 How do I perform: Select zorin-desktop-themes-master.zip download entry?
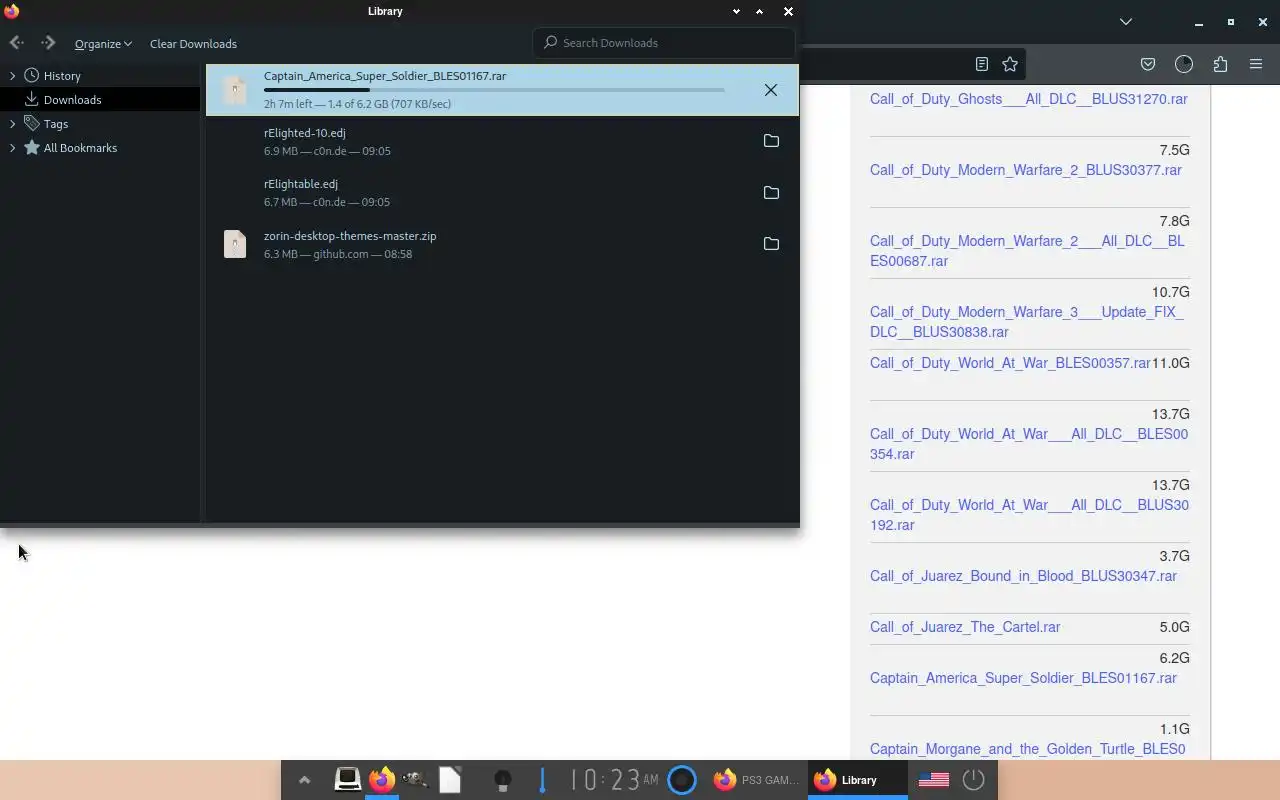pos(502,245)
